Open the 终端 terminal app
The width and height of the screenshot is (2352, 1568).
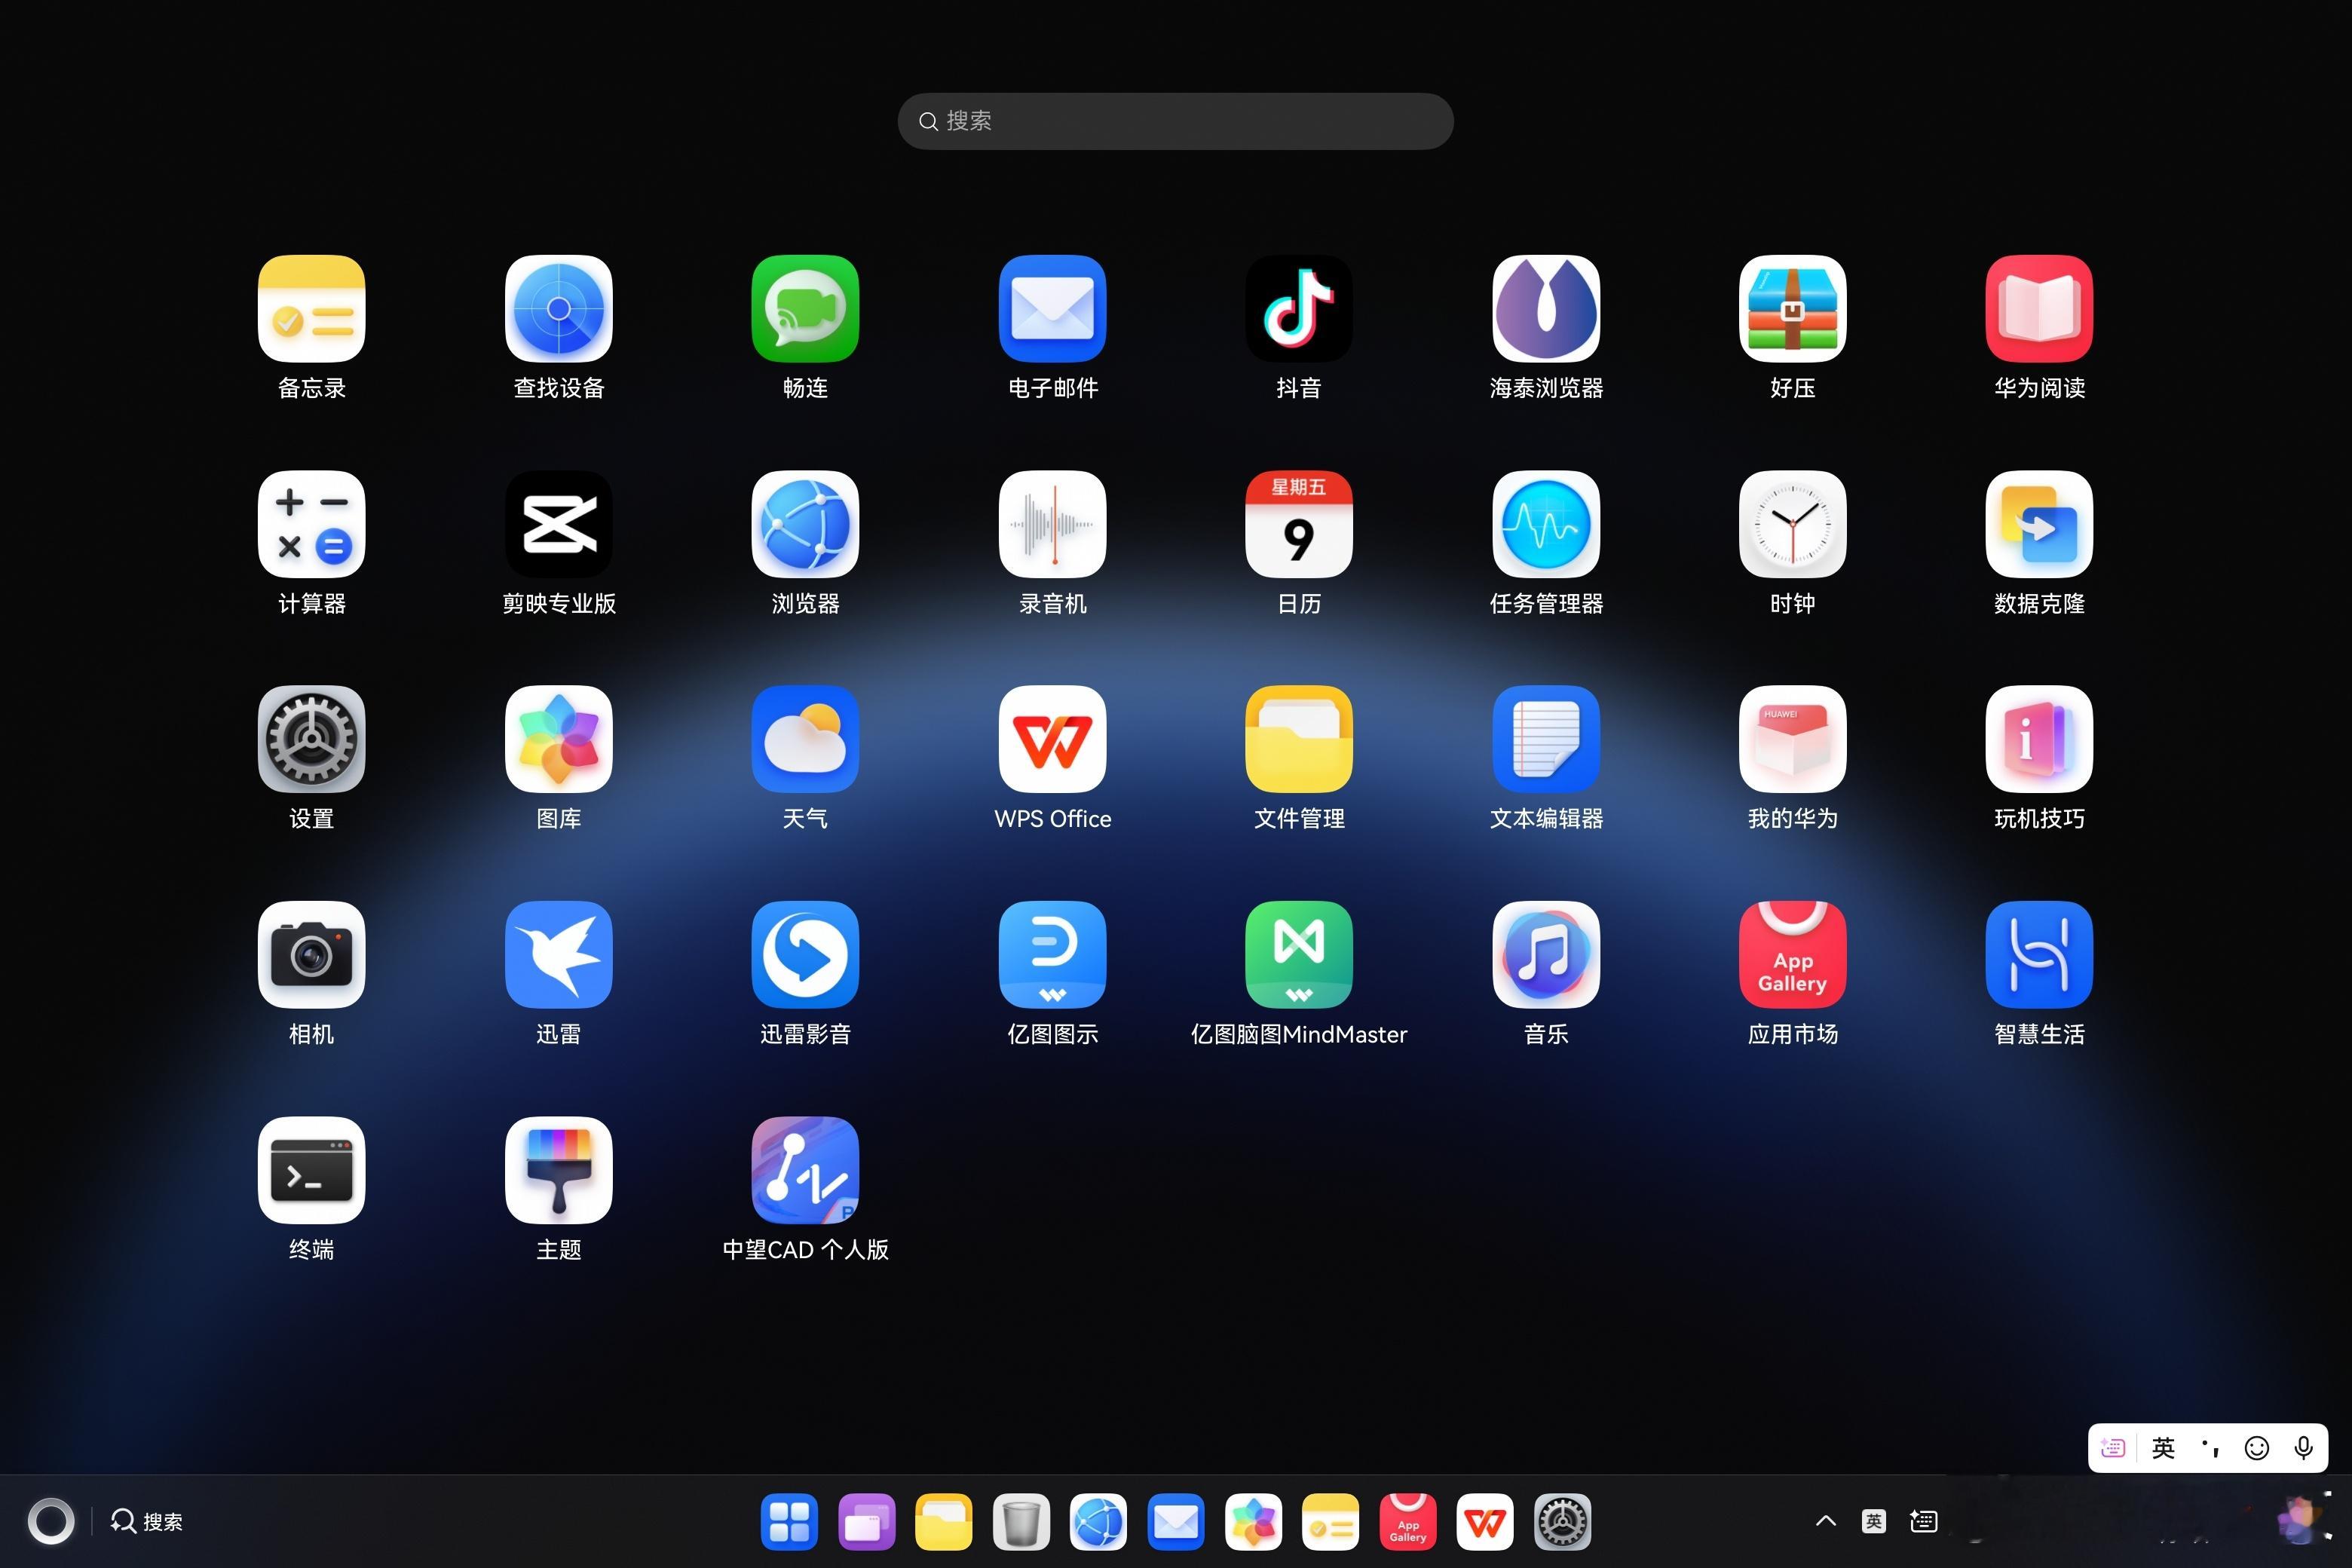[x=311, y=1170]
